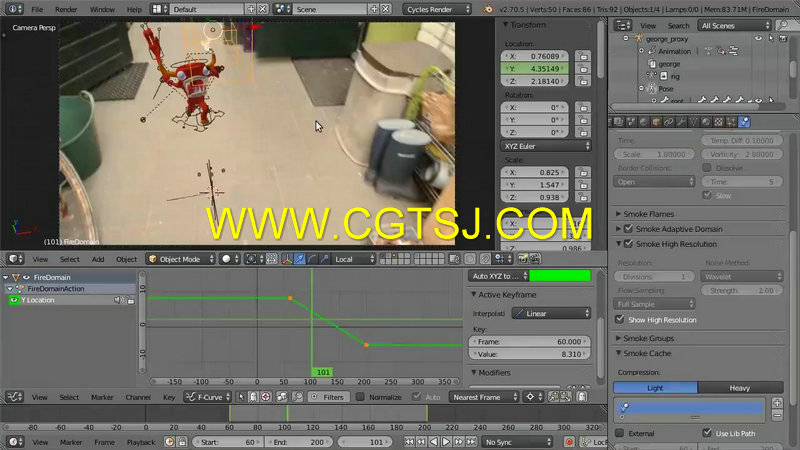Mute the Y Location channel speaker

[x=118, y=300]
